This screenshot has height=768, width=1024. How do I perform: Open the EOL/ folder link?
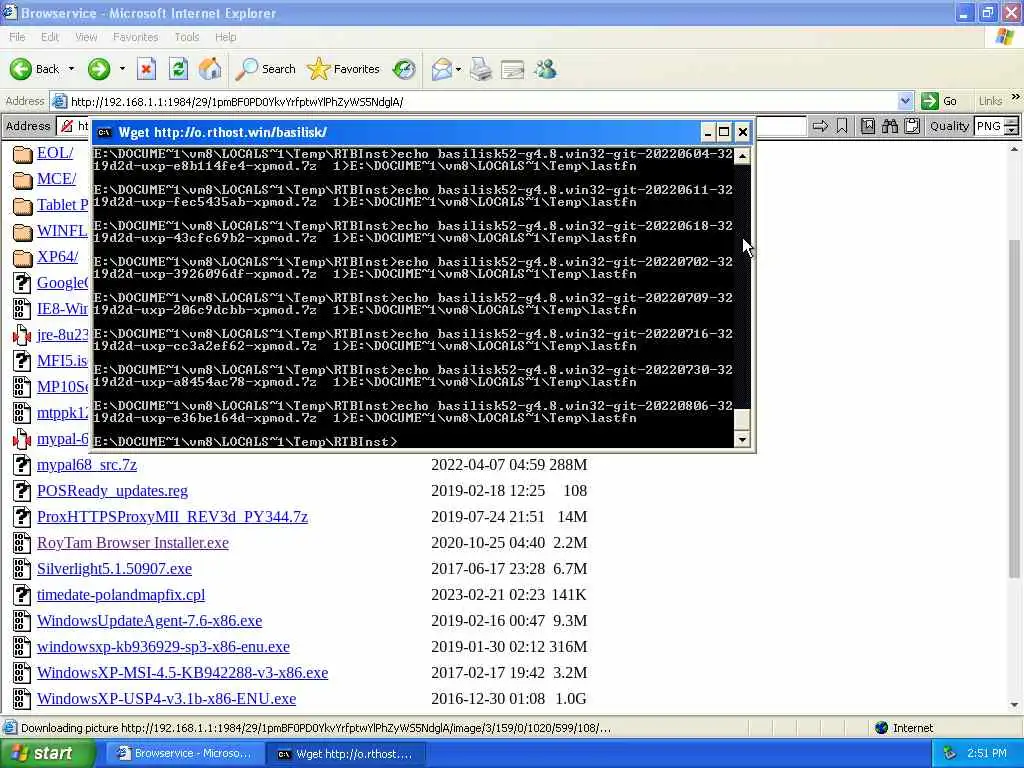(x=55, y=153)
